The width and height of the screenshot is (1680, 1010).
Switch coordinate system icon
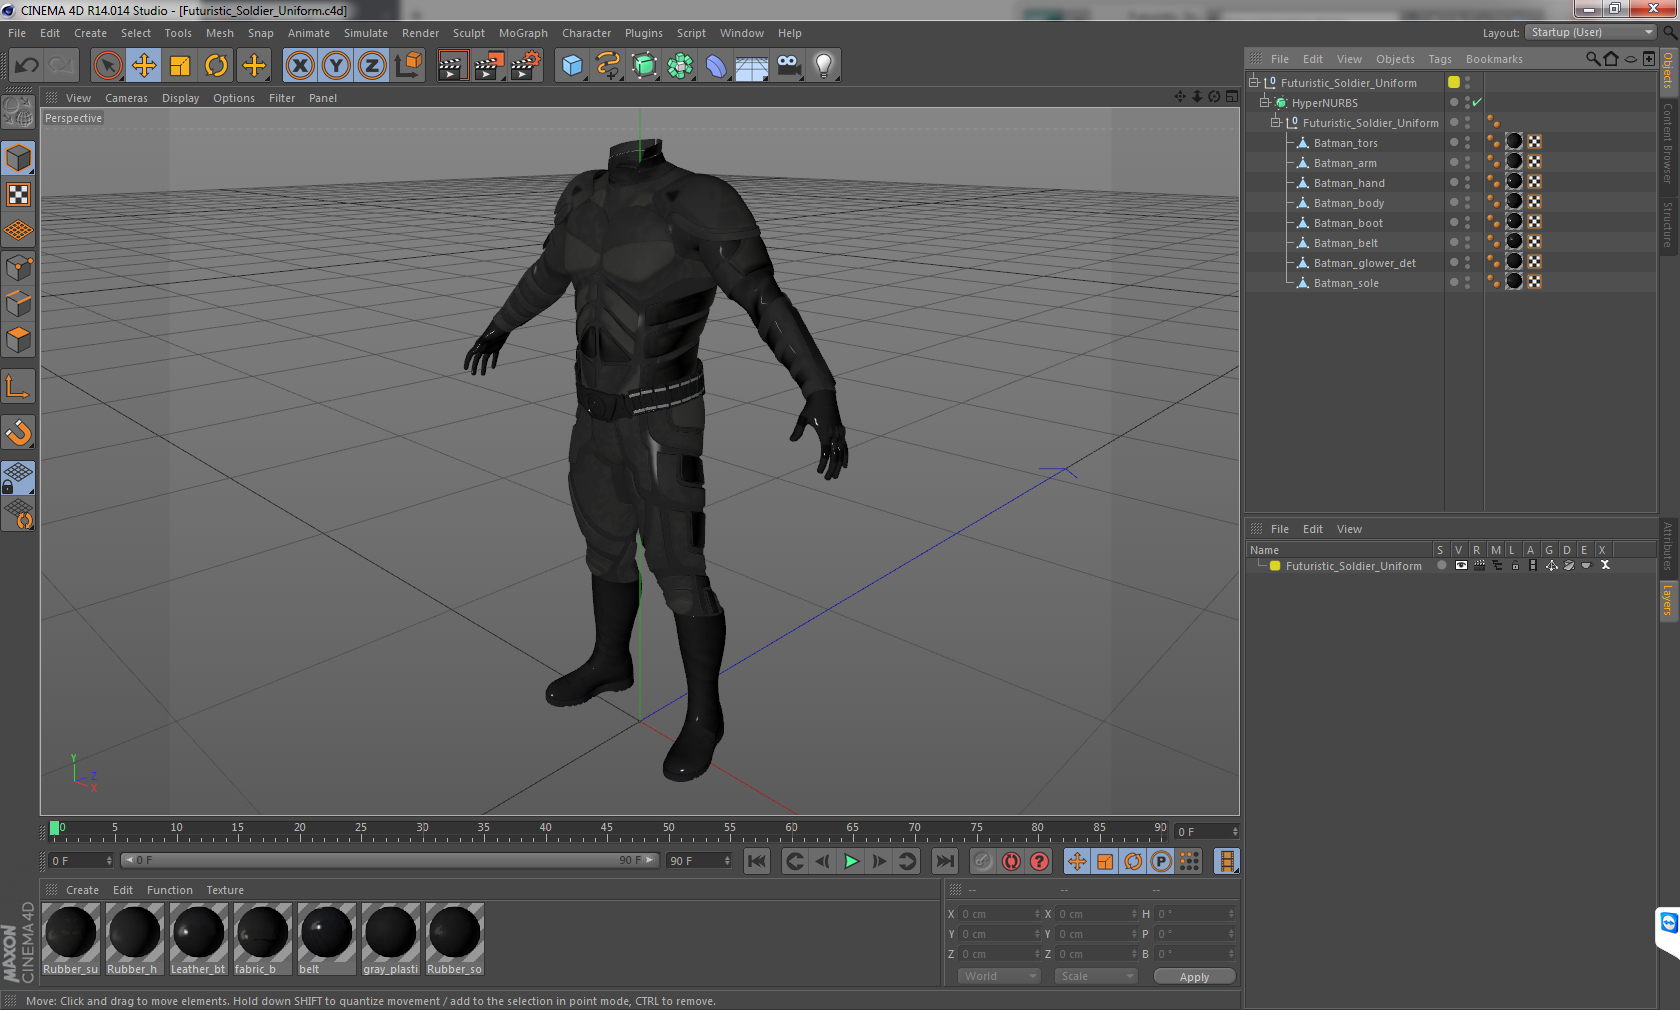pos(408,66)
